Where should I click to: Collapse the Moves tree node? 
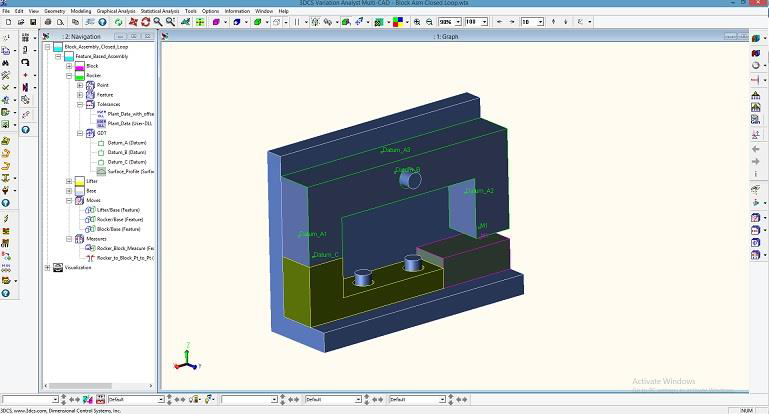(x=69, y=200)
